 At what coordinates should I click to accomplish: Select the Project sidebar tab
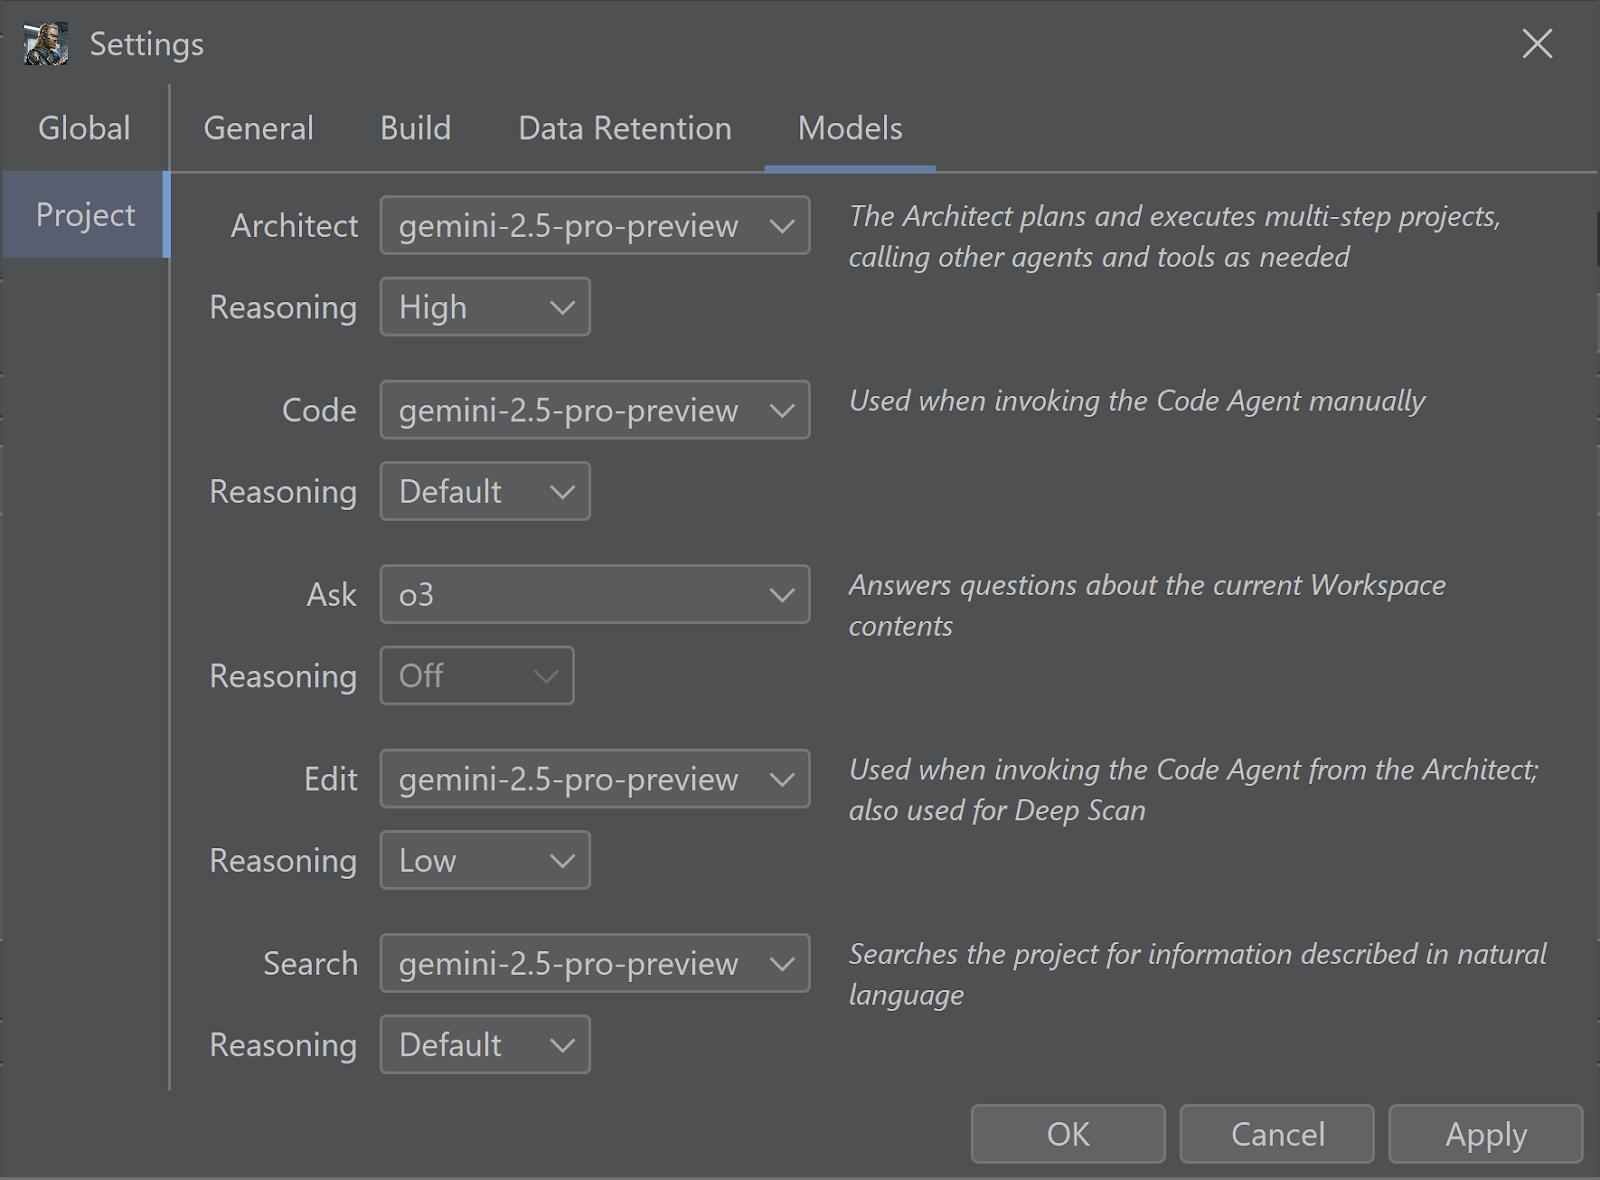85,215
